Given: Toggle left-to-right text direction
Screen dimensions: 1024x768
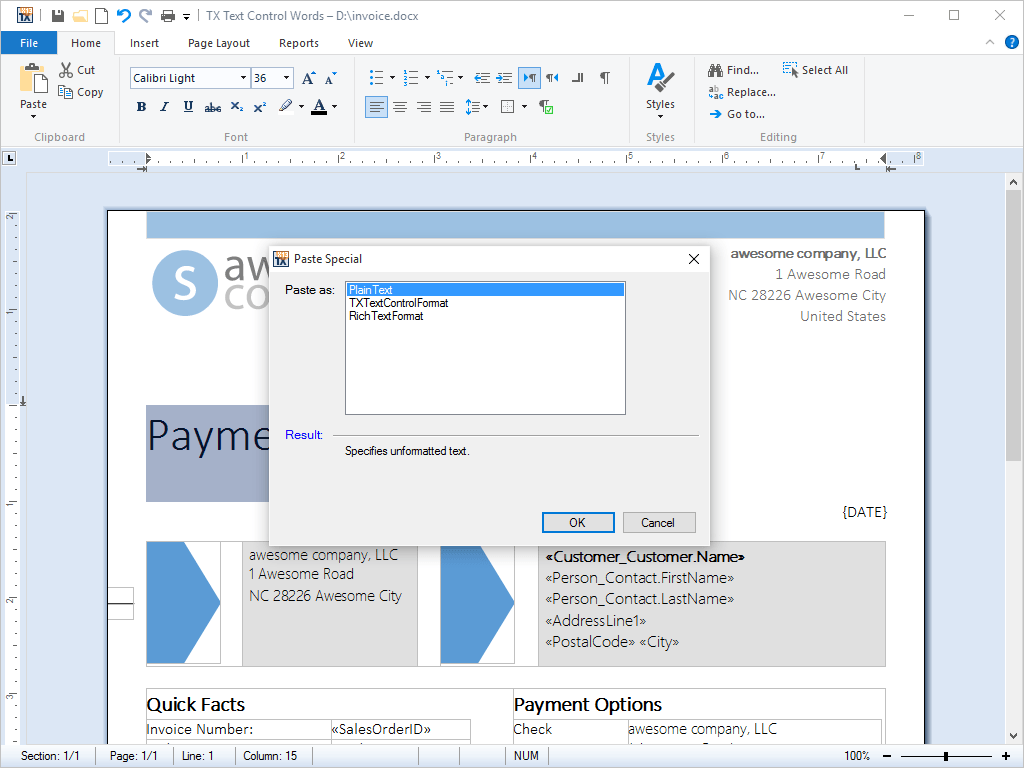Looking at the screenshot, I should (529, 77).
